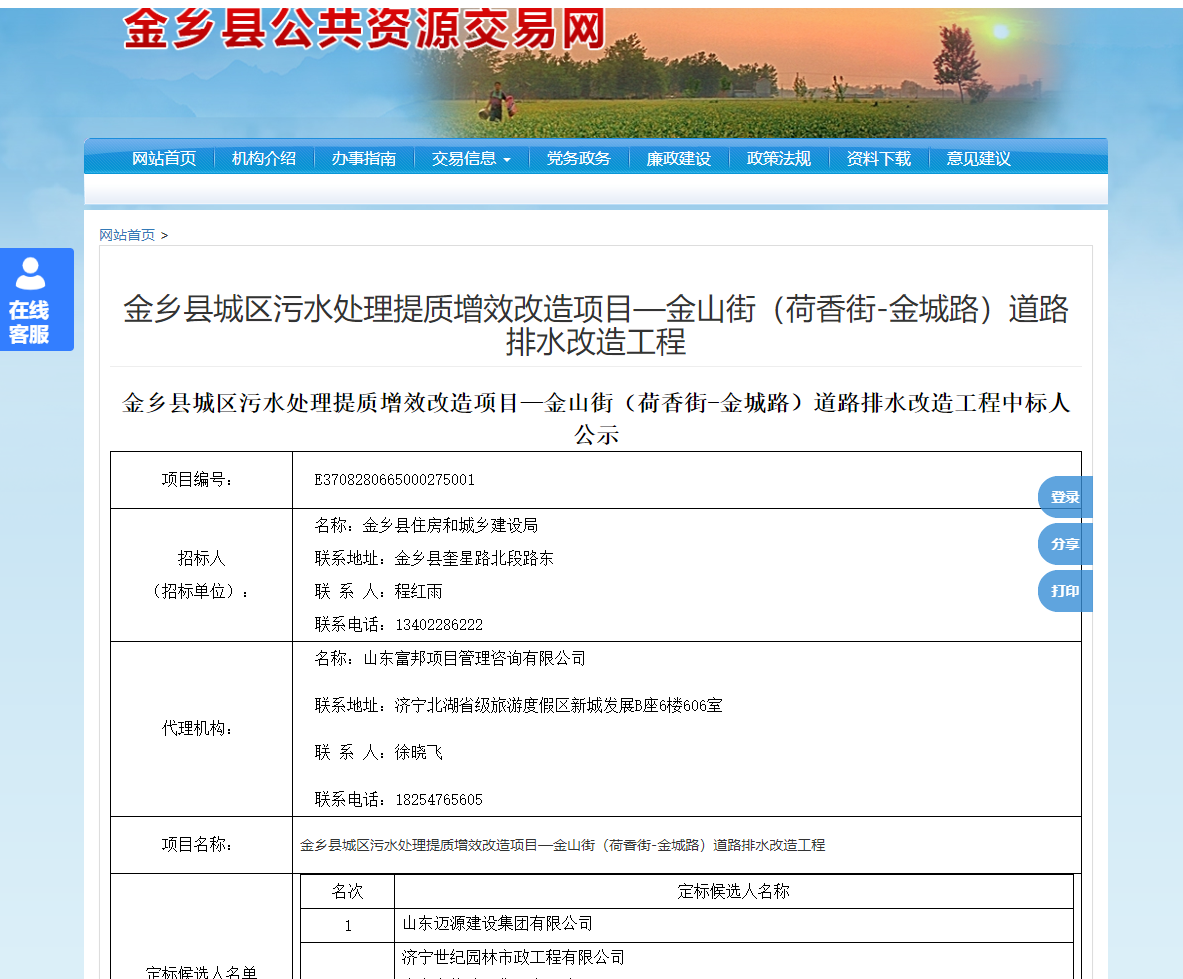Click the text 名称：金乡县住房和城乡建设局

point(426,525)
